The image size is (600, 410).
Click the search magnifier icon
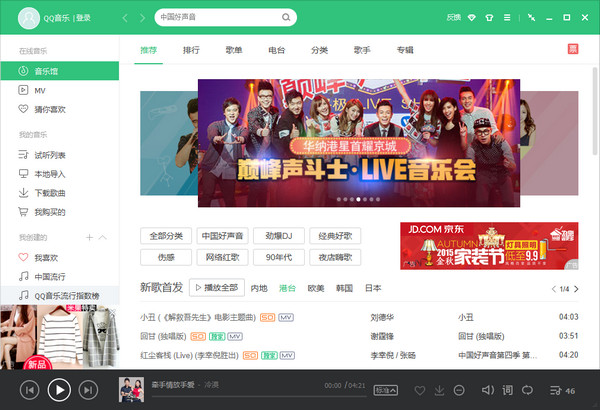tap(287, 18)
